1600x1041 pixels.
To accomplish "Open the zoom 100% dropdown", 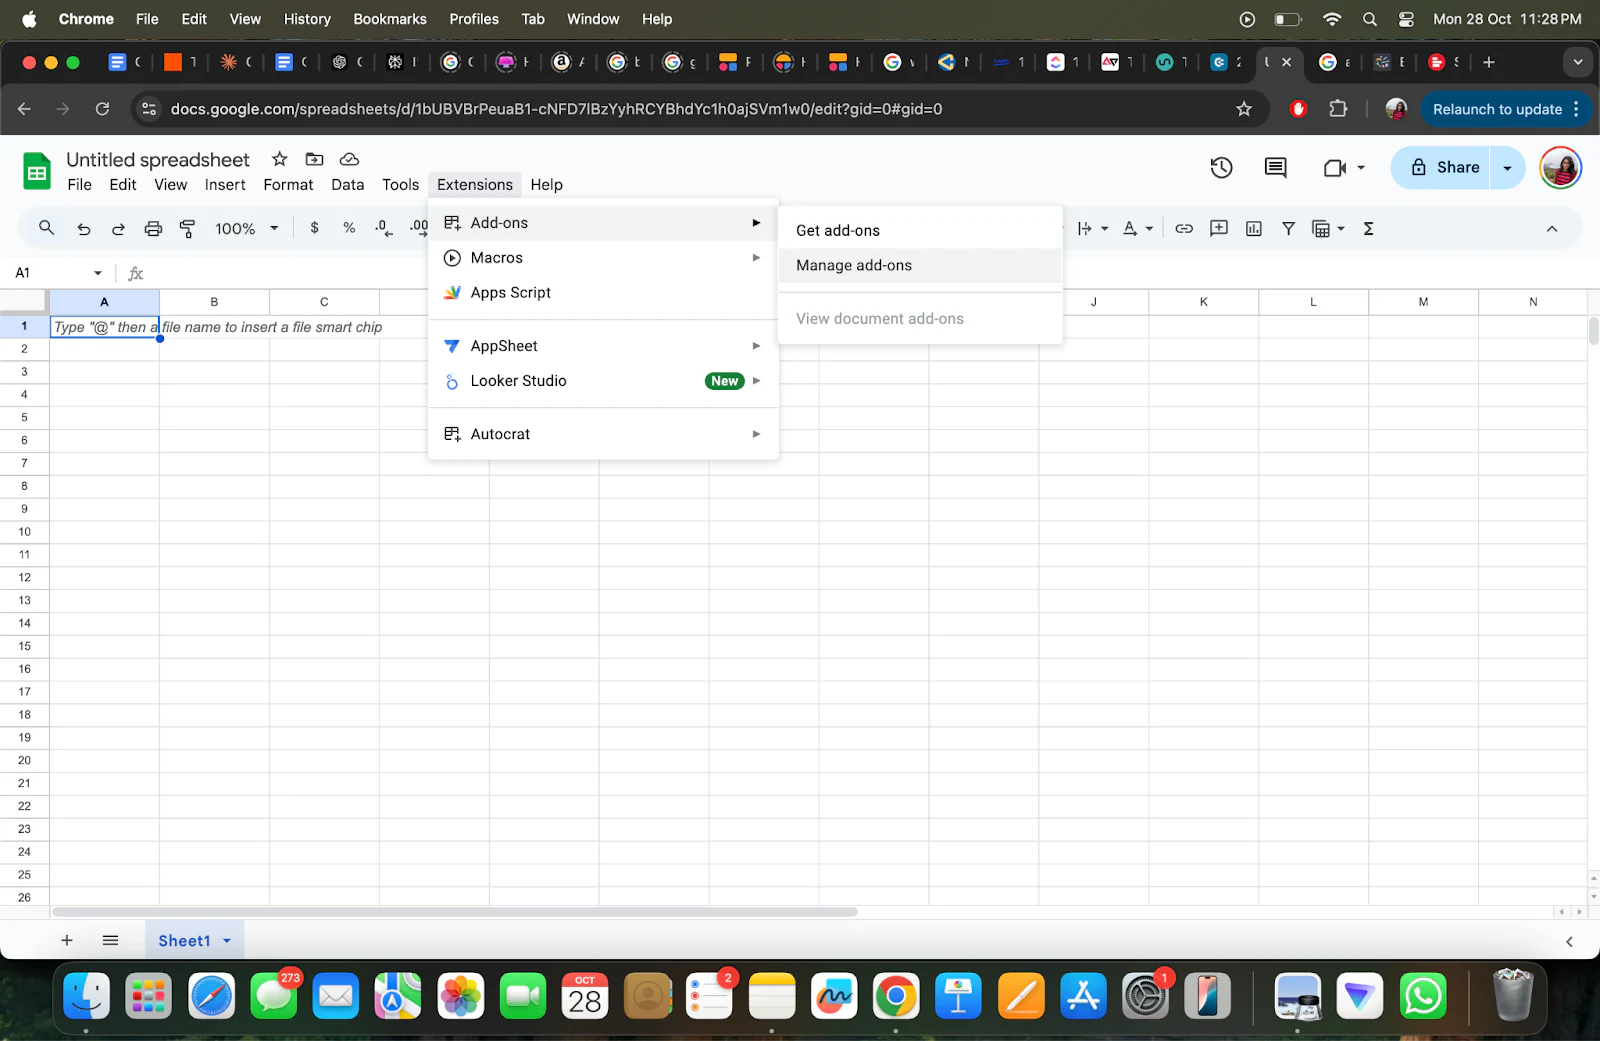I will (247, 229).
